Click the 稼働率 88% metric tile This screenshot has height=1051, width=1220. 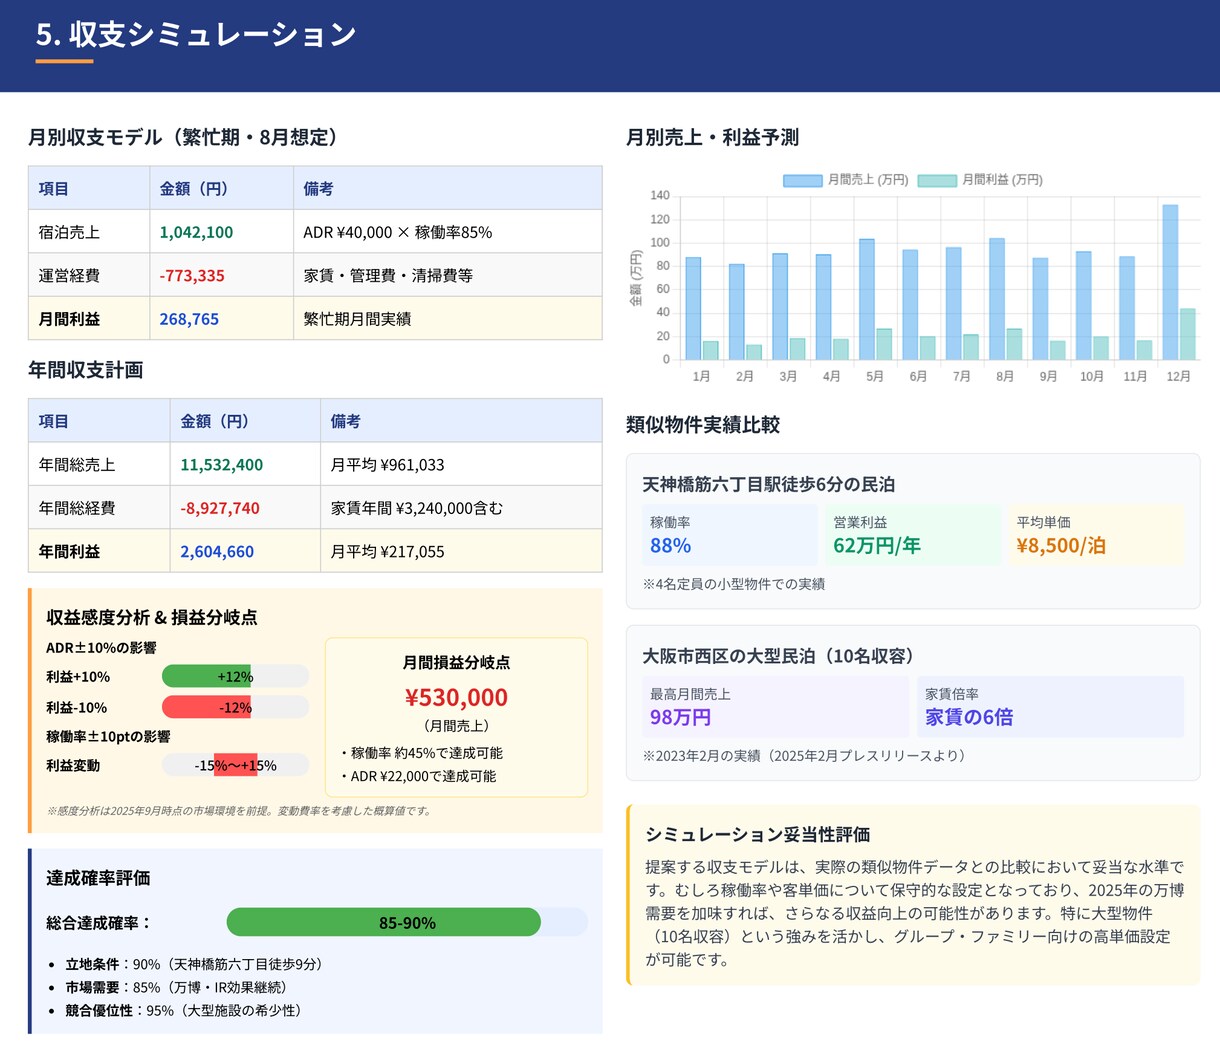(x=730, y=535)
